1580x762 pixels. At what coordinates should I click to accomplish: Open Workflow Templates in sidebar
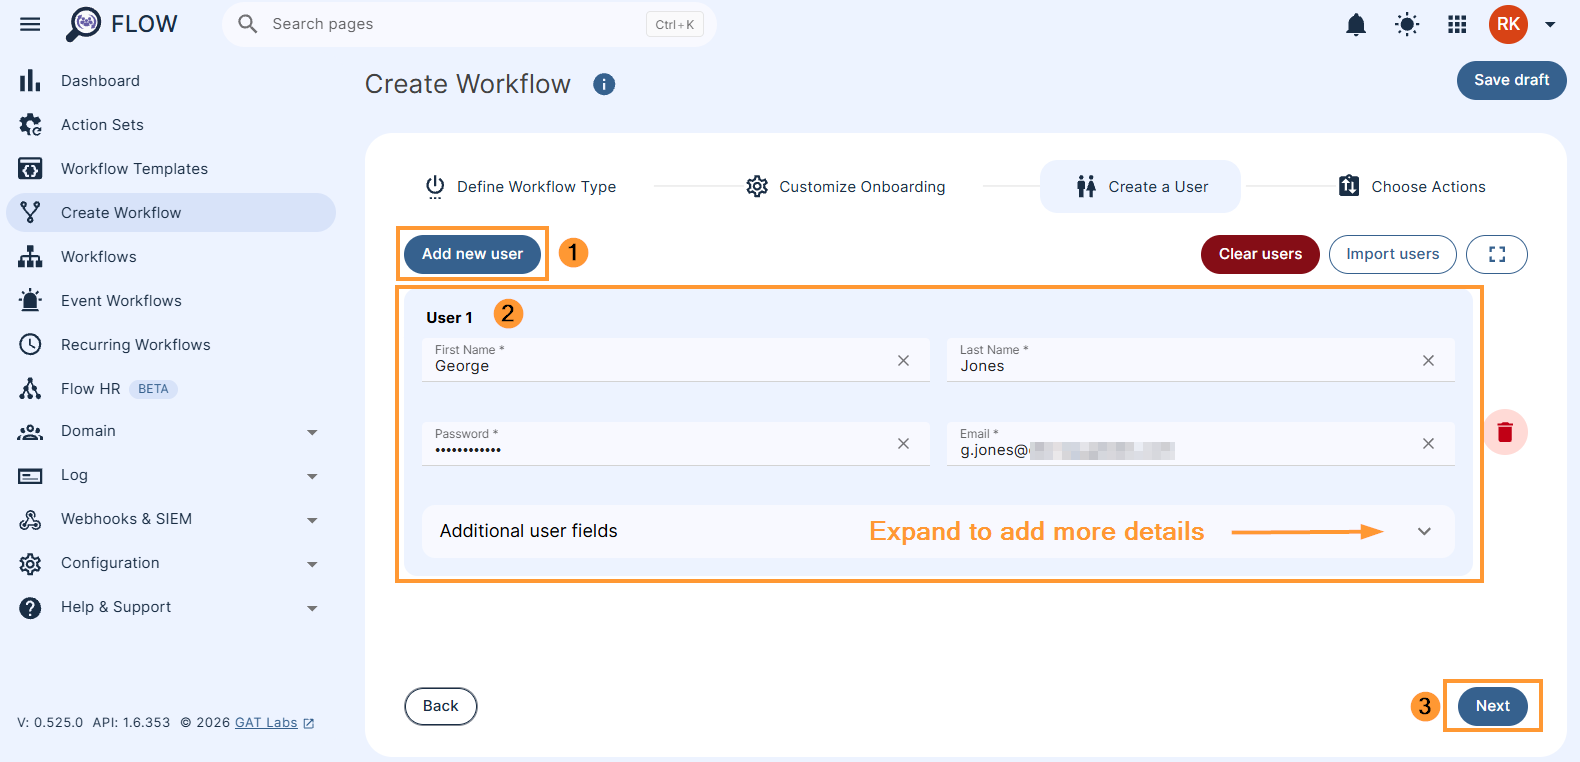[x=171, y=169]
